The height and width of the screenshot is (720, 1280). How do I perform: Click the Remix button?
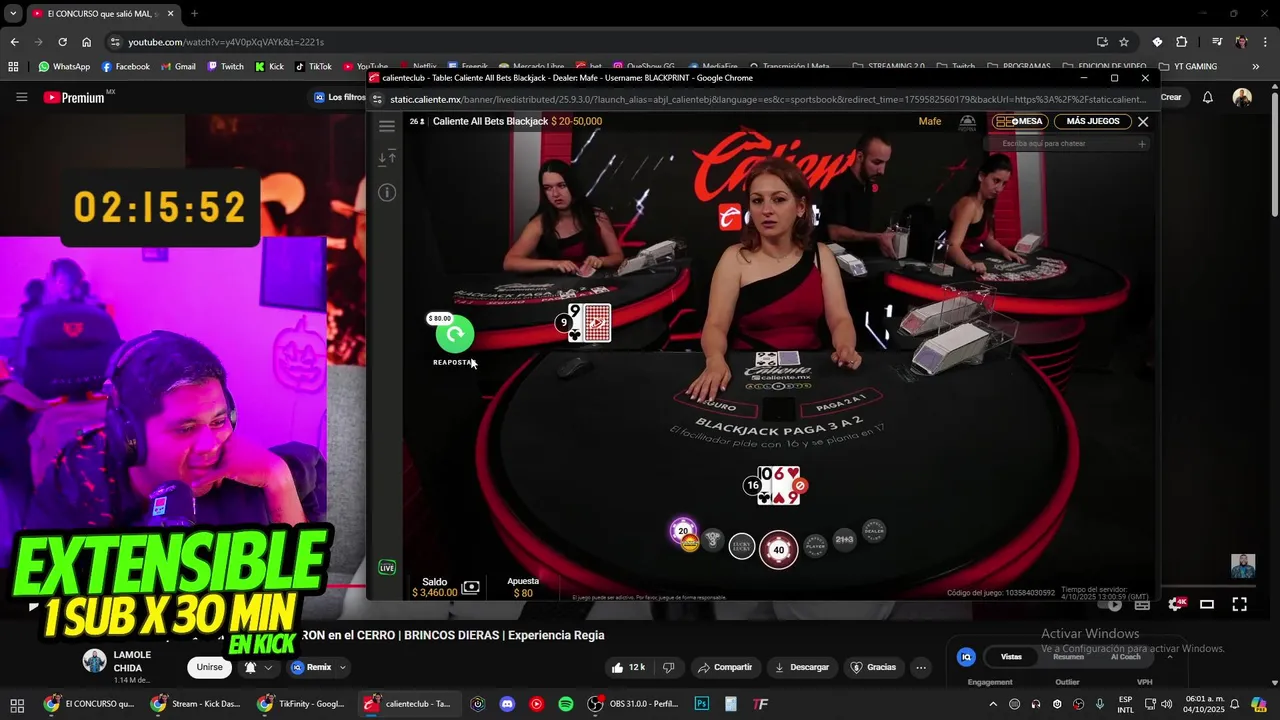pos(311,667)
